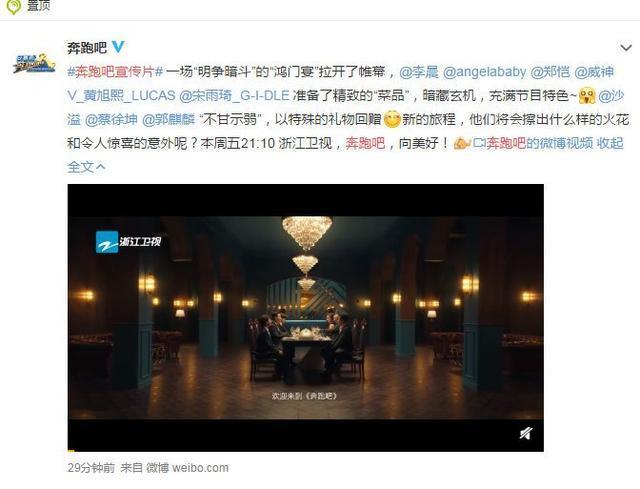
Task: Click the 浙江卫视 logo in the video
Action: (x=129, y=242)
